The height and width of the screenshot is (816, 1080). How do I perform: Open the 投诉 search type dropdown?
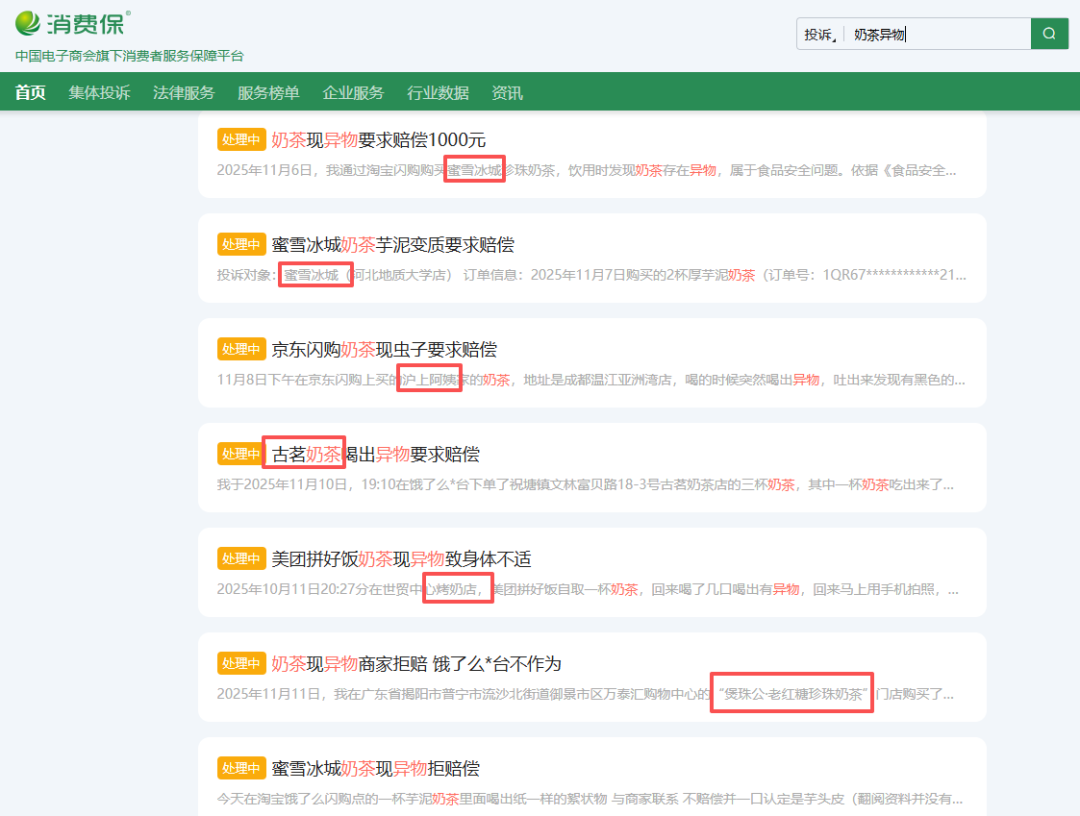820,35
